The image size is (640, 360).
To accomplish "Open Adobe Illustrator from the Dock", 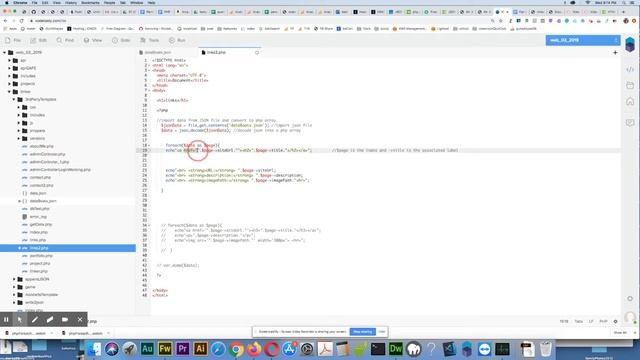I will point(200,349).
